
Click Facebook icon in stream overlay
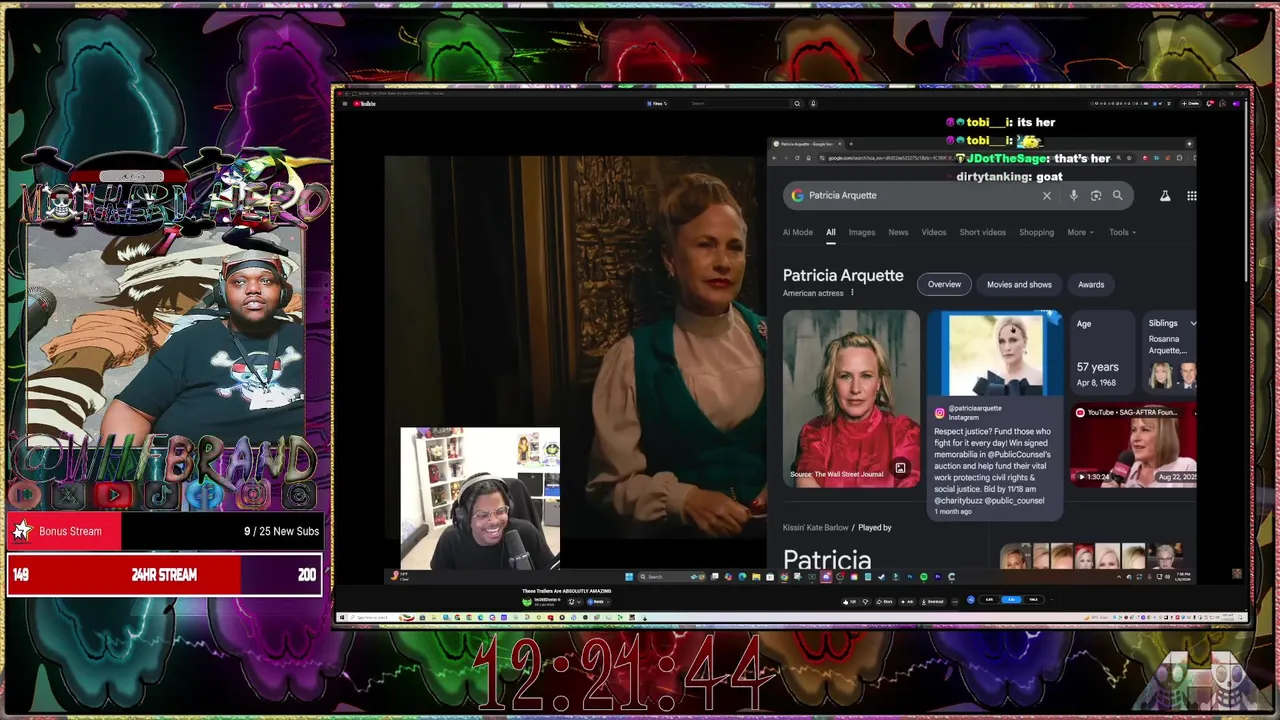point(207,494)
